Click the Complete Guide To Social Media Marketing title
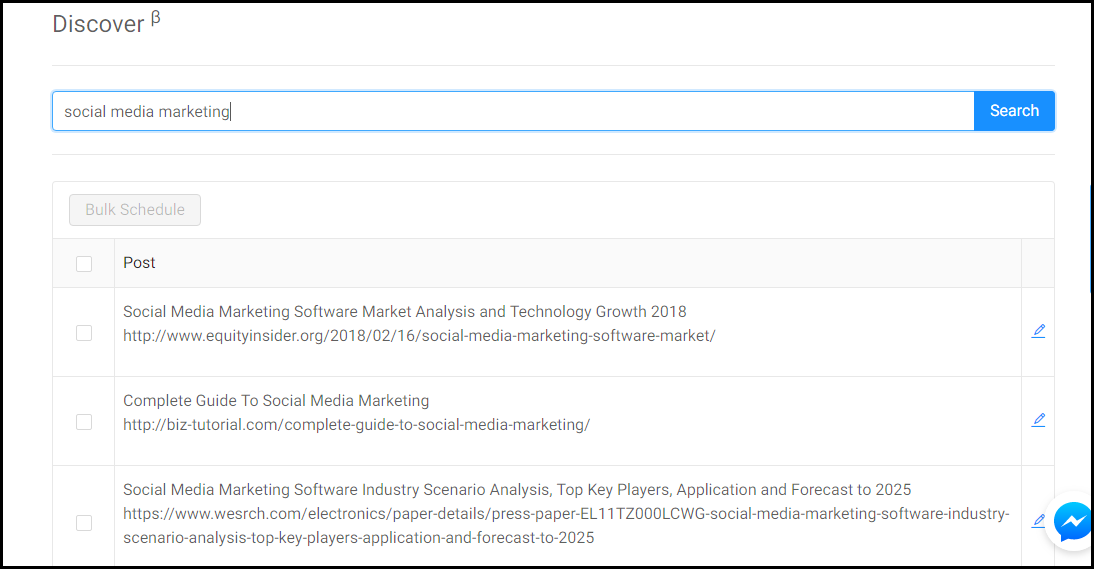This screenshot has height=569, width=1094. point(276,401)
